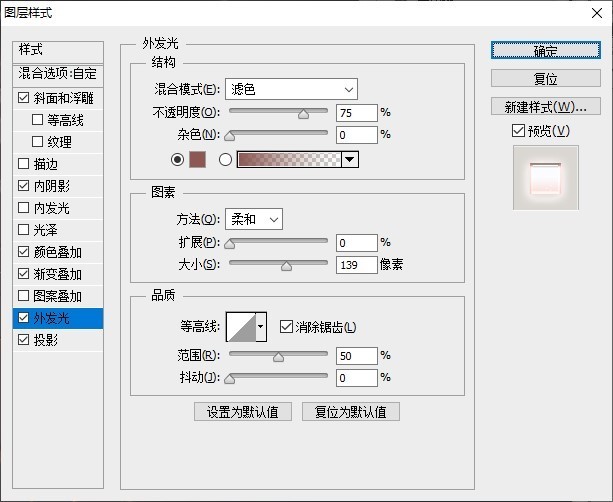Select the solid color radio button
This screenshot has width=613, height=502.
point(177,160)
